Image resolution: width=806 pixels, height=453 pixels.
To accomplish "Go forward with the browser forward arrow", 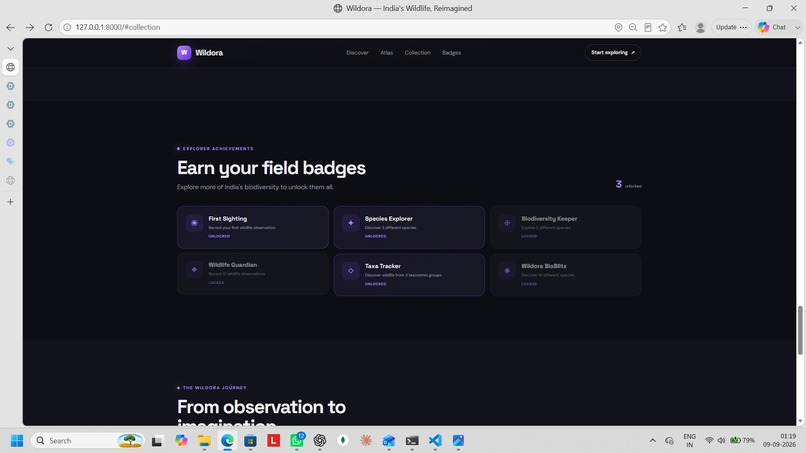I will pos(30,27).
